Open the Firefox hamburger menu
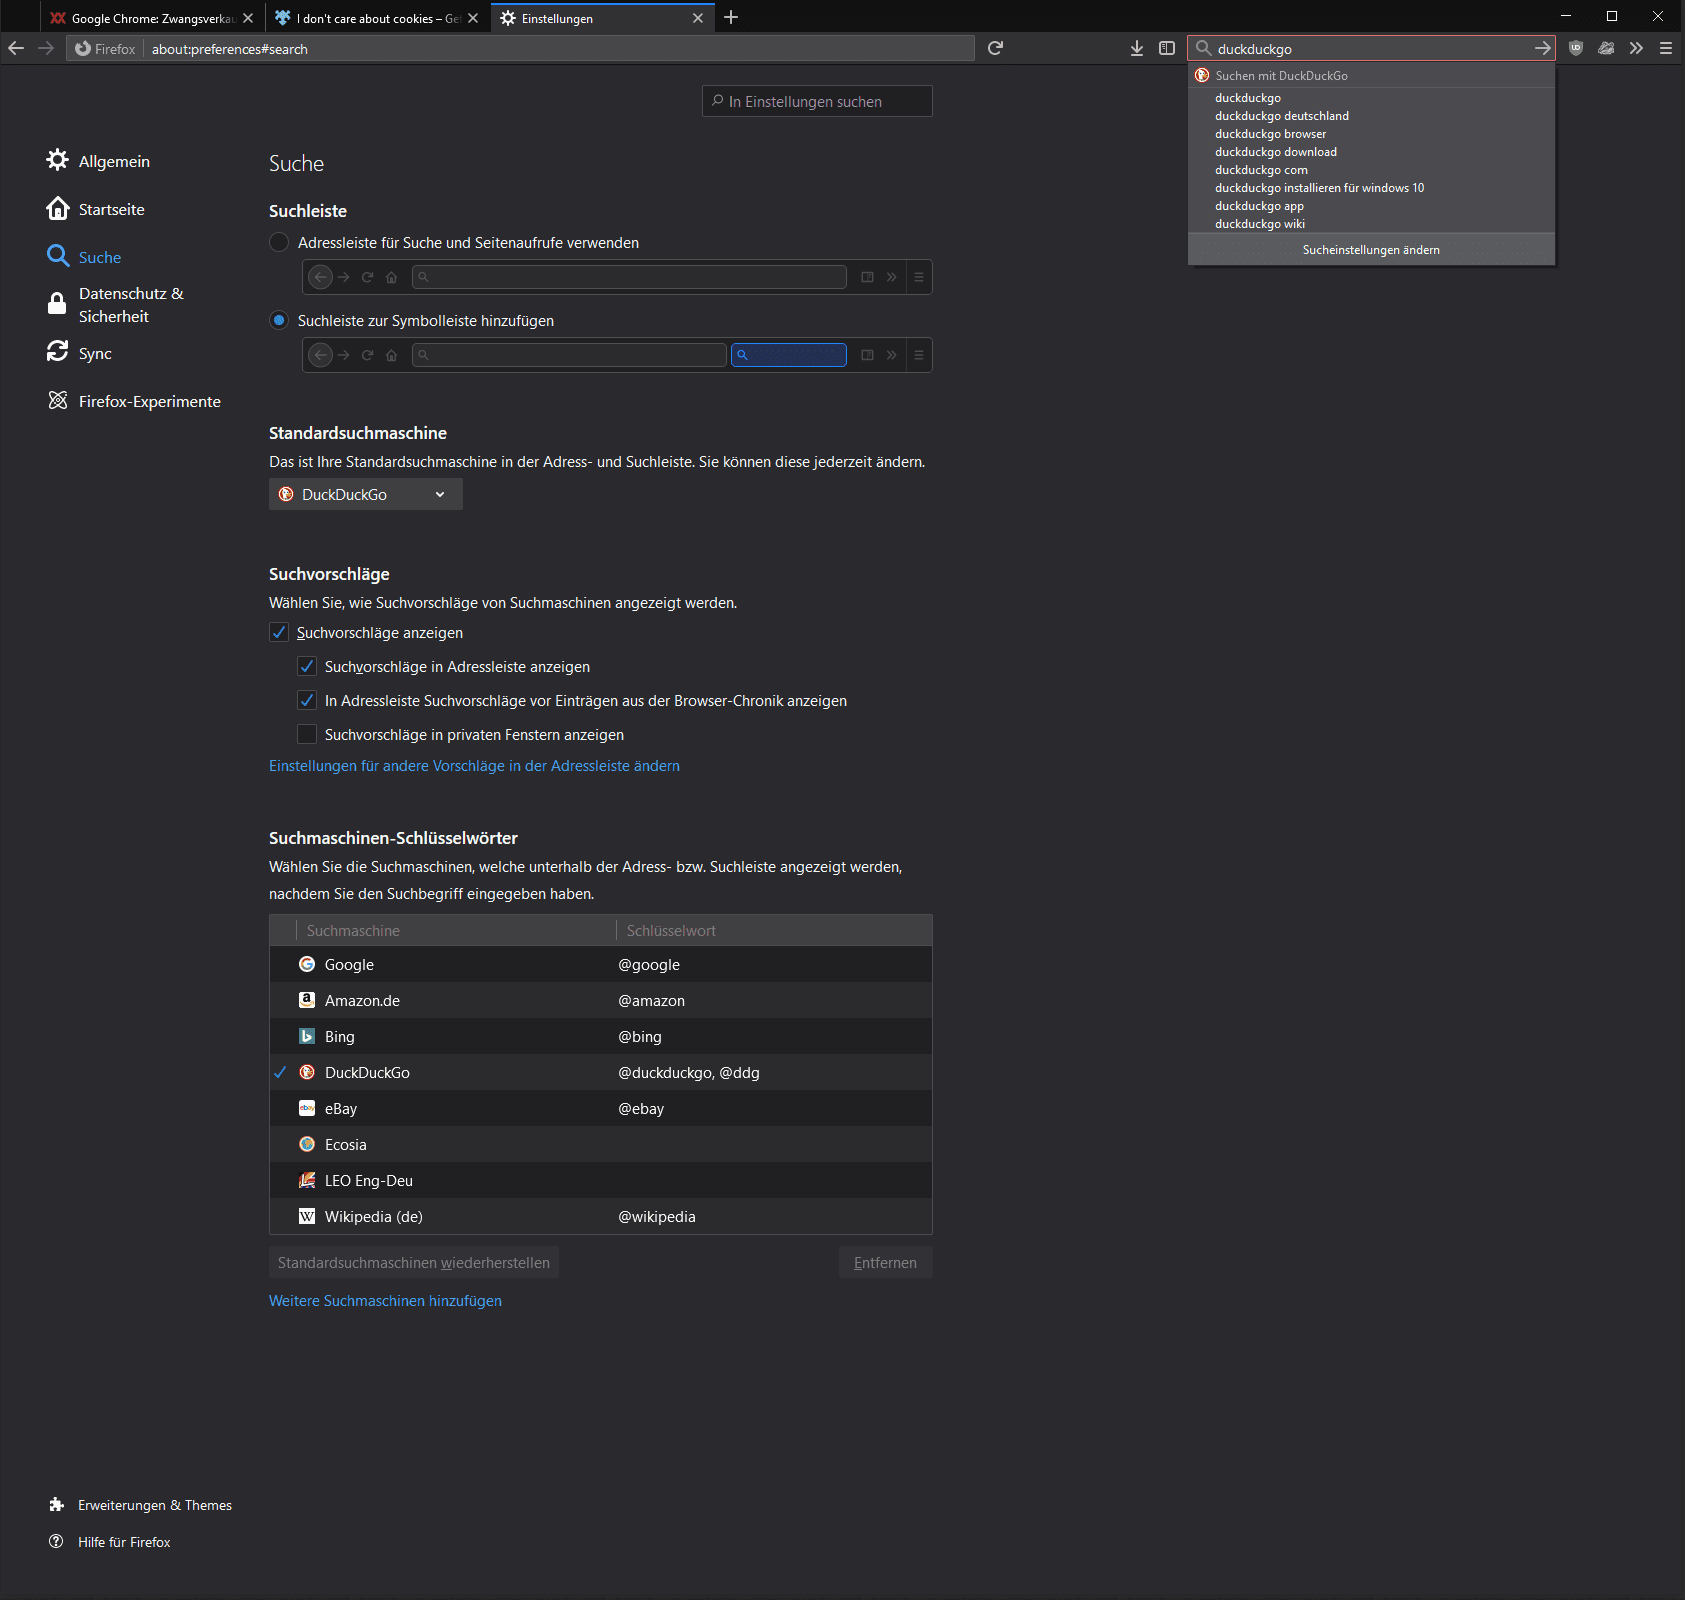Image resolution: width=1685 pixels, height=1600 pixels. [1666, 48]
